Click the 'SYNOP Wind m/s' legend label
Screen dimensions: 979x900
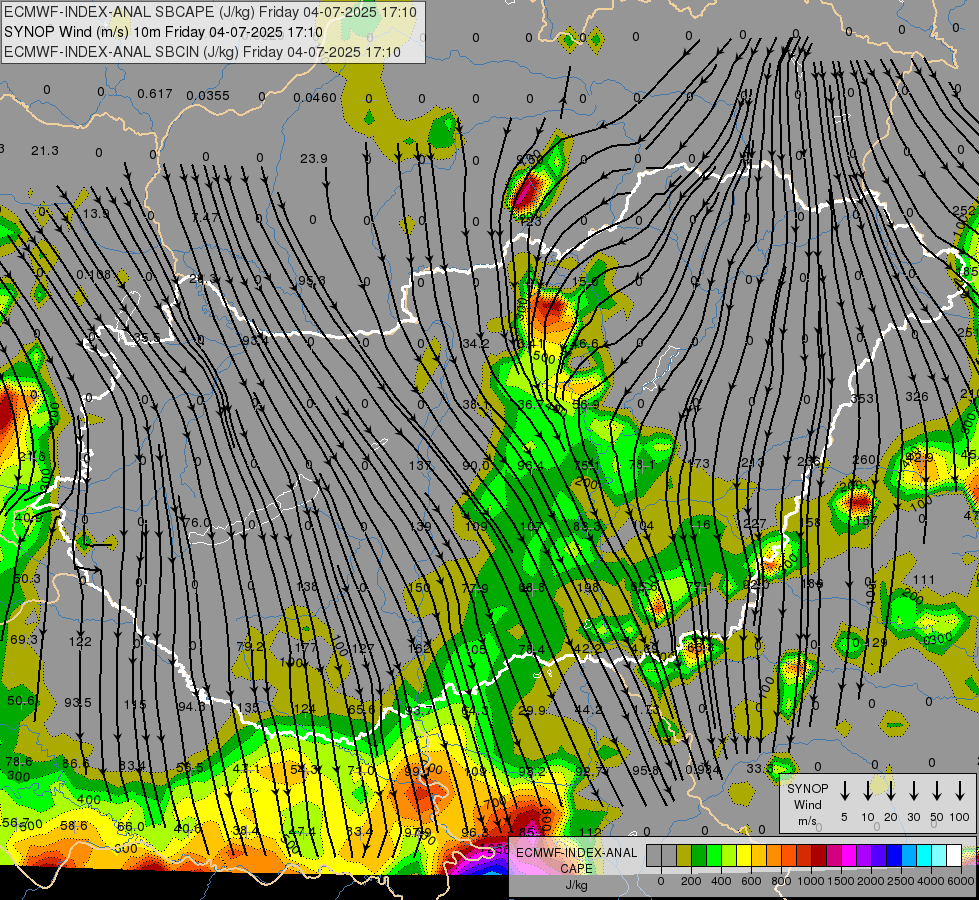(807, 804)
